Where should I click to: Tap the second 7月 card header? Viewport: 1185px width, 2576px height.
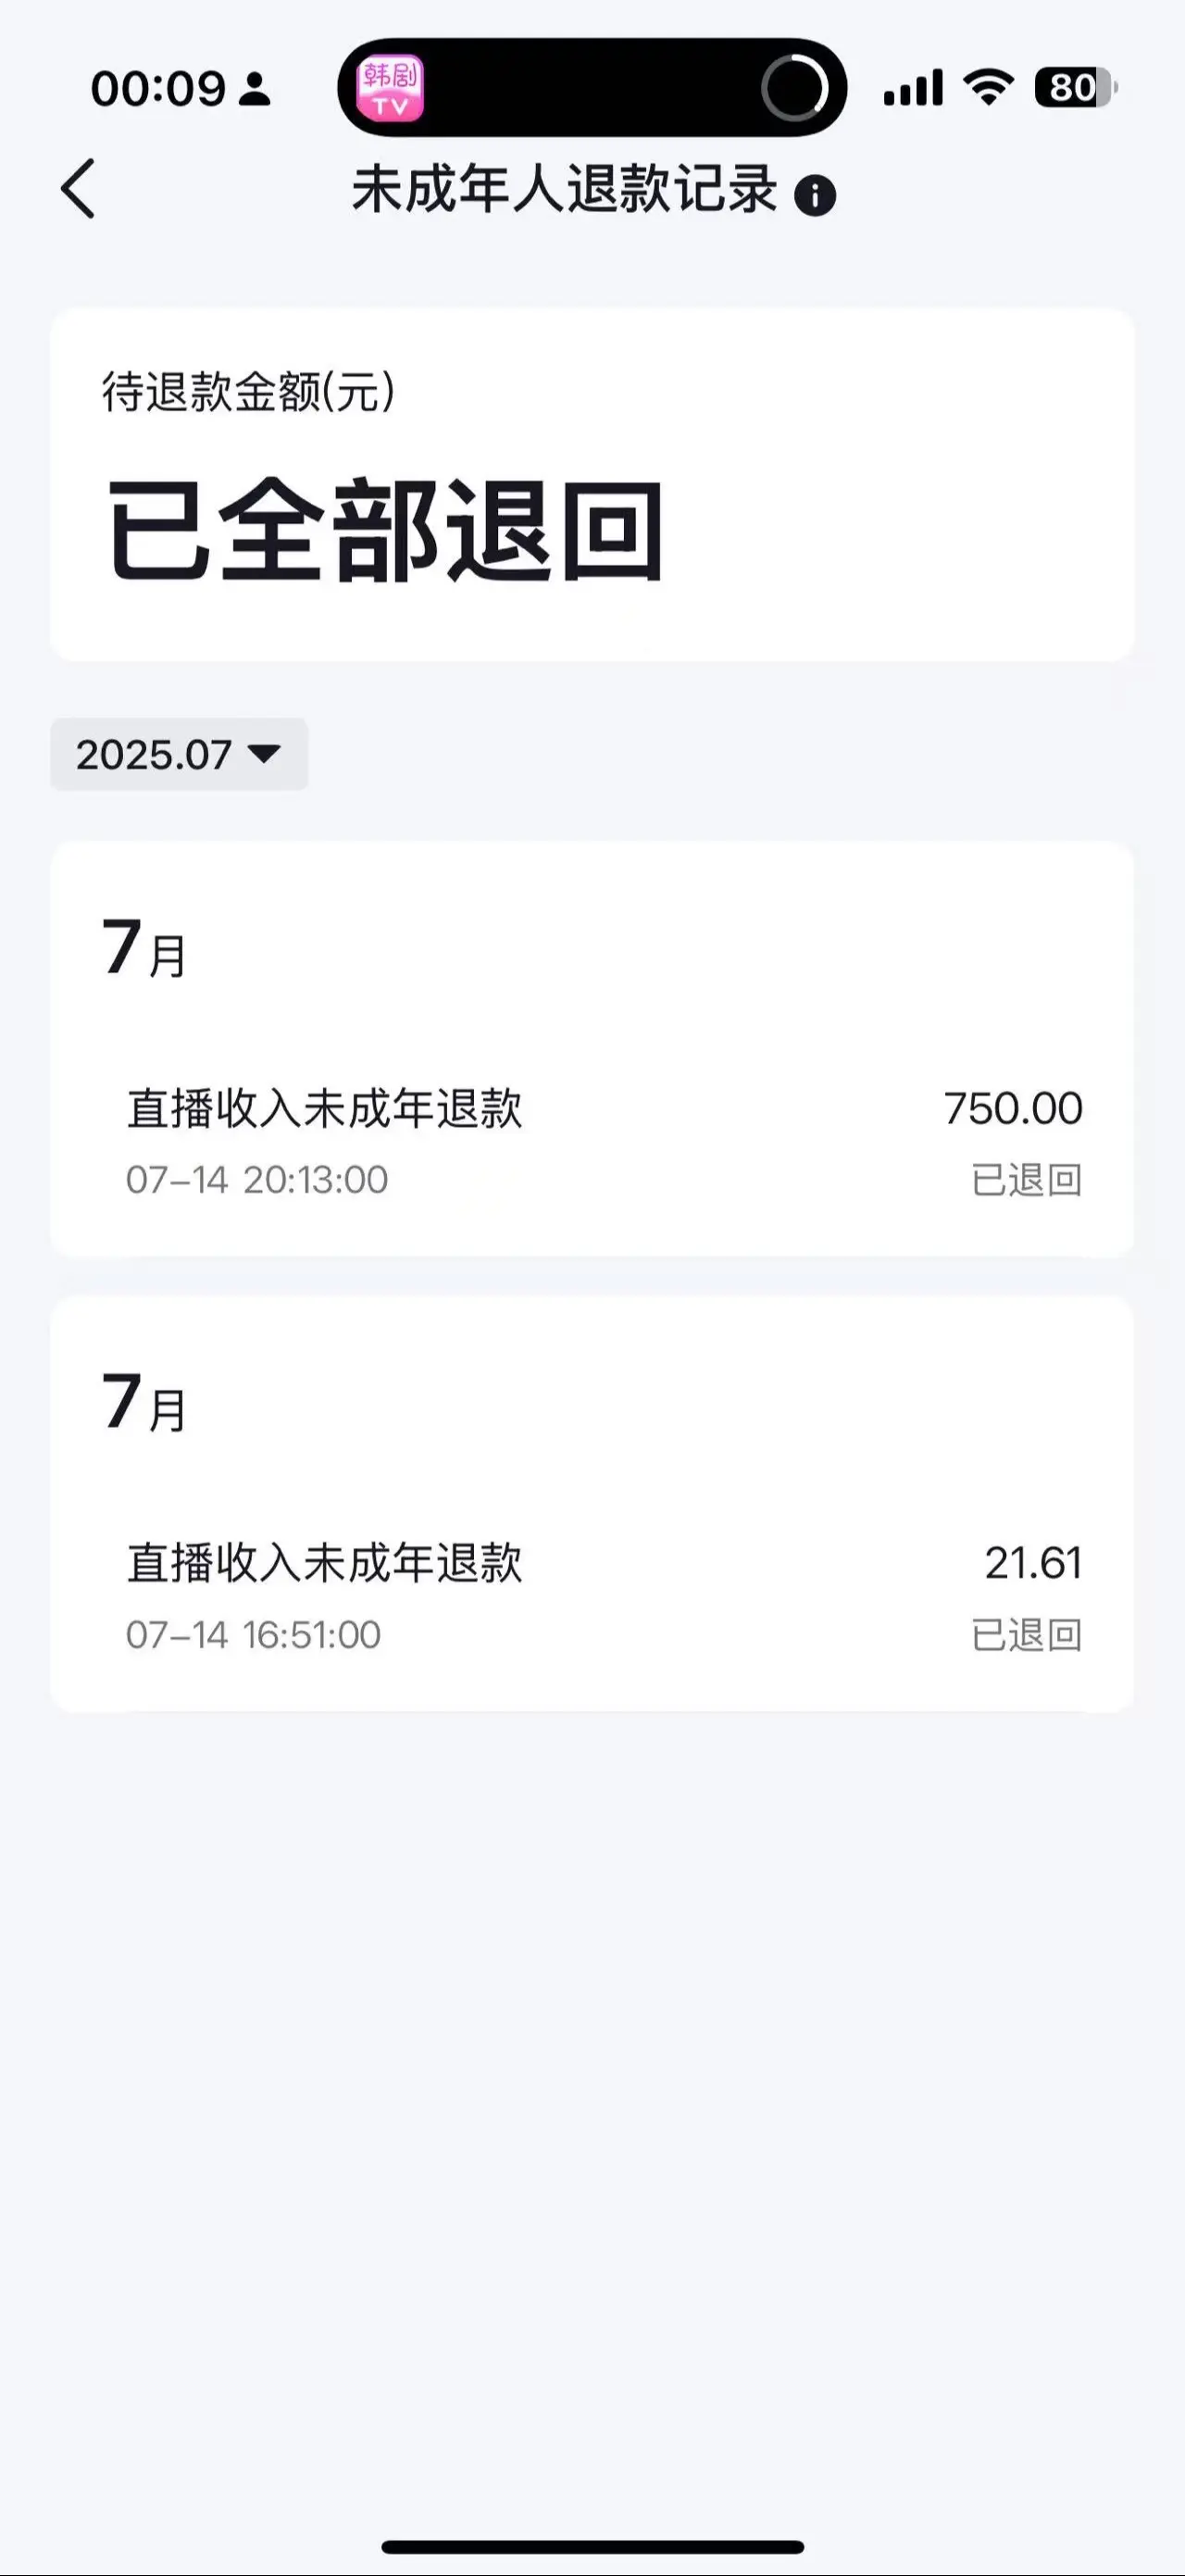tap(144, 1402)
